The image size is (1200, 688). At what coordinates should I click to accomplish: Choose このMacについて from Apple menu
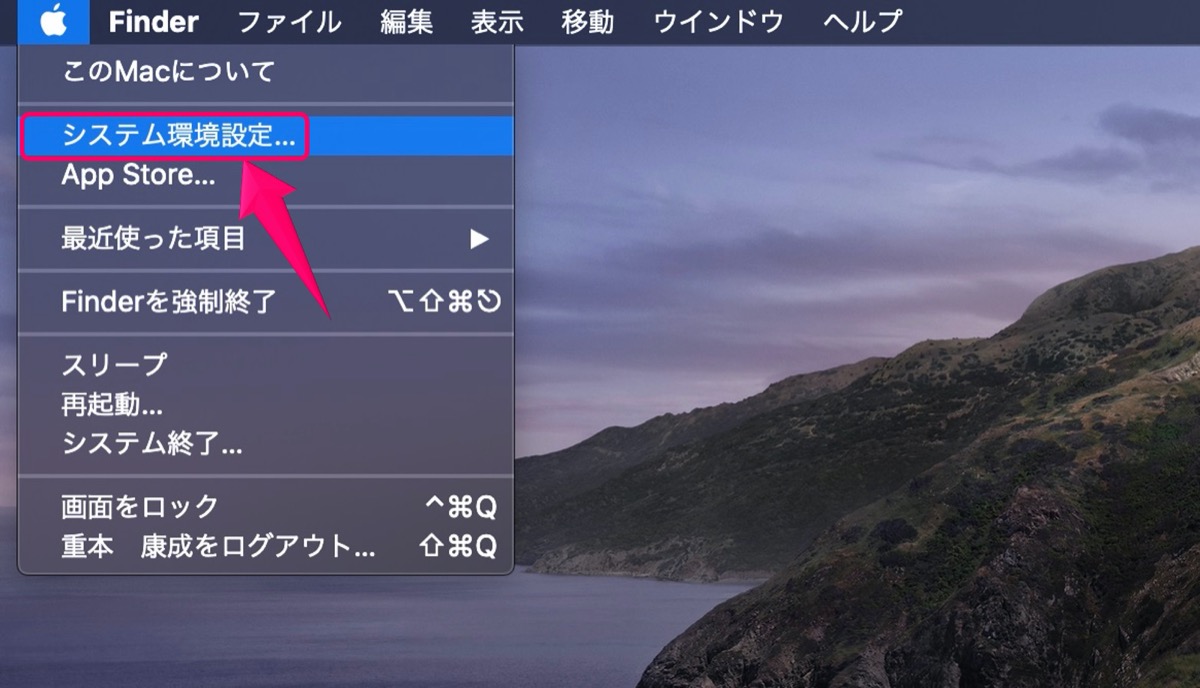266,72
